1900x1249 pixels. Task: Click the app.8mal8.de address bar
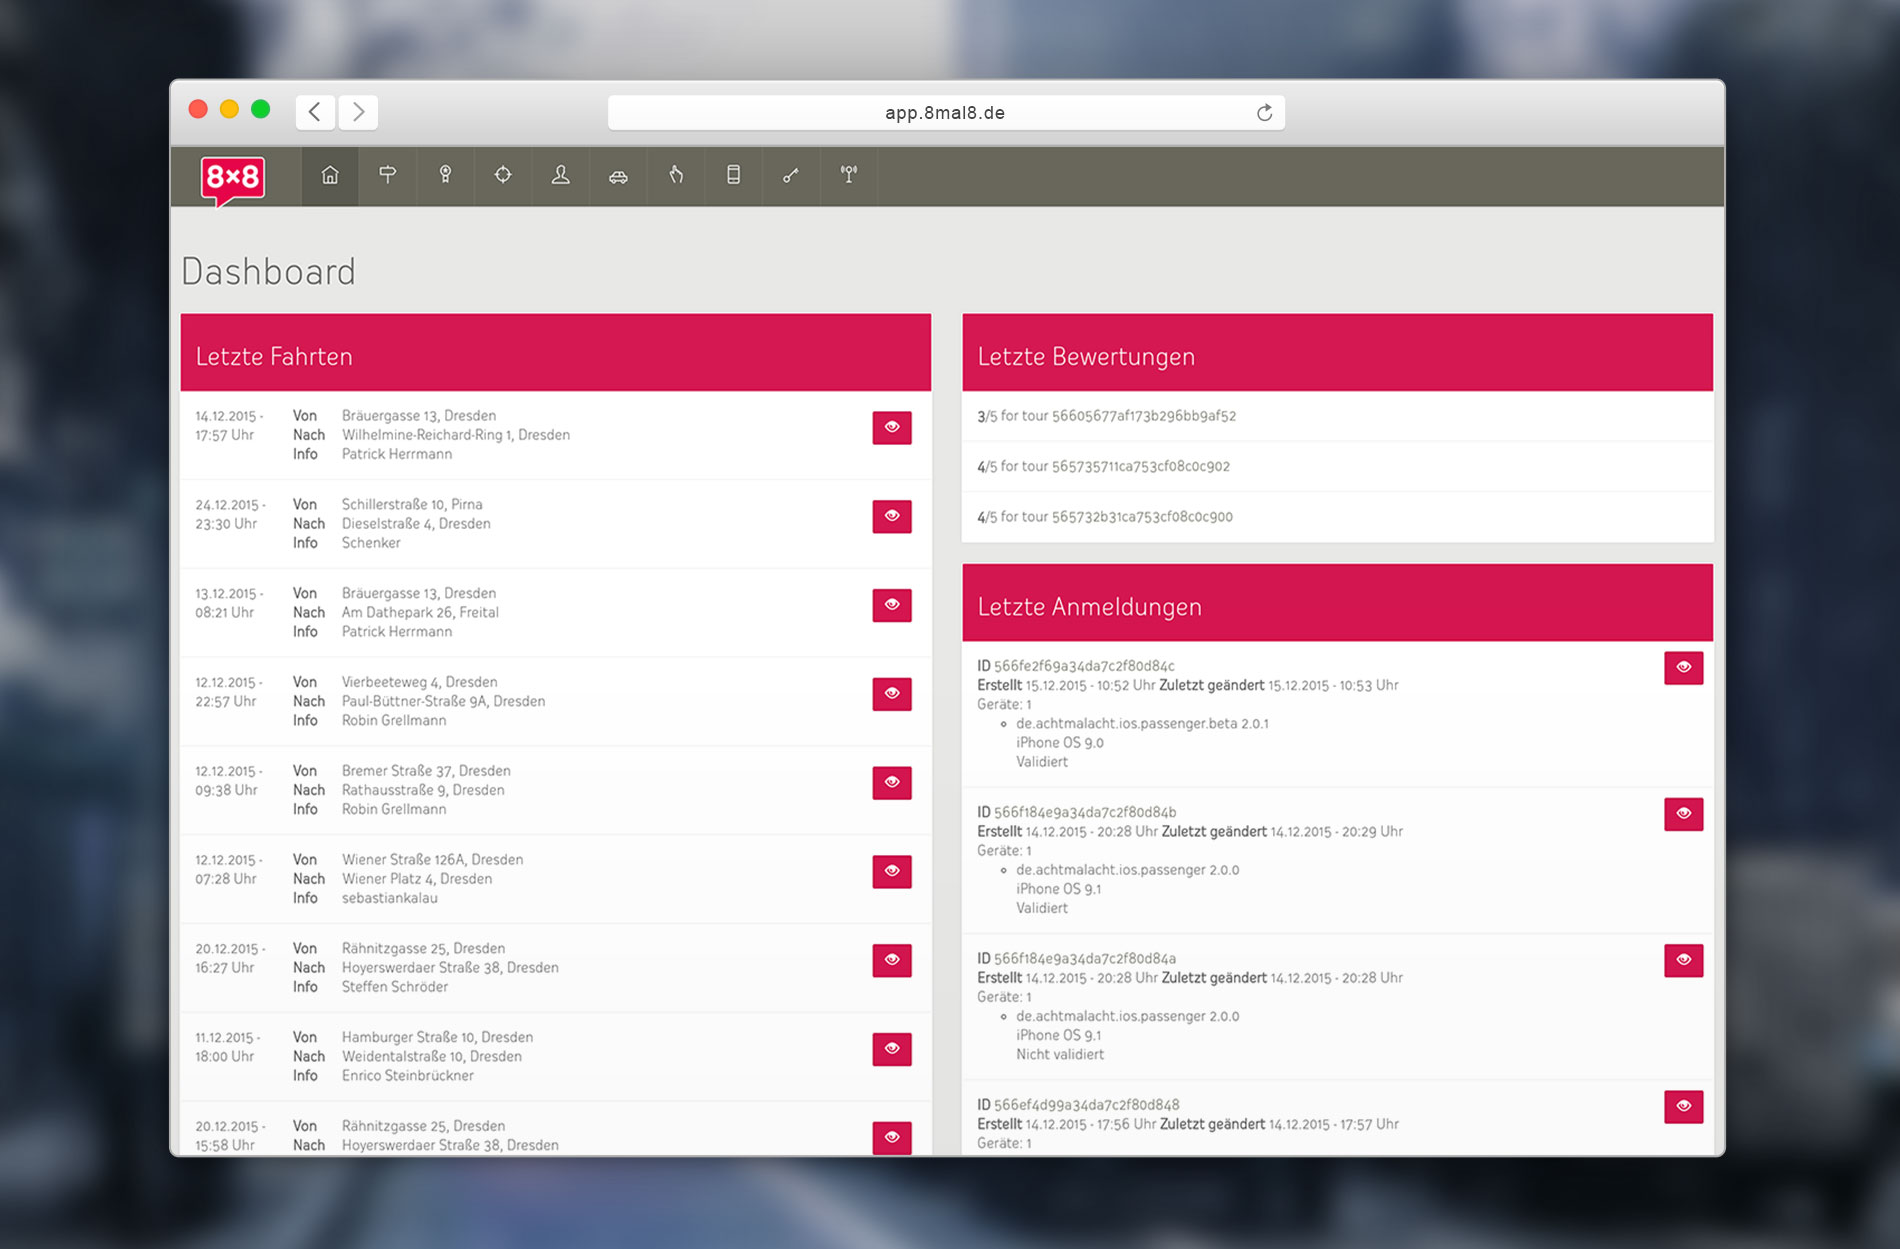pyautogui.click(x=944, y=113)
